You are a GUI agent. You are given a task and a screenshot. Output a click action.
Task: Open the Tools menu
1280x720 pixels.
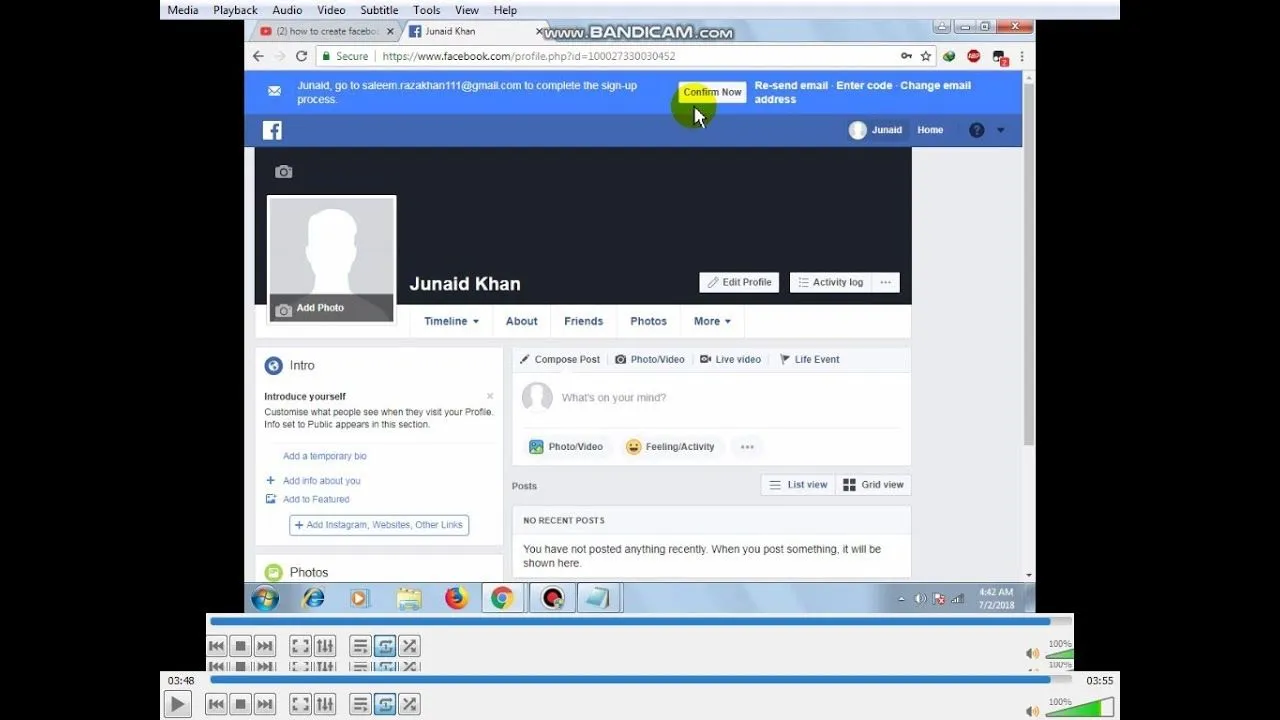[x=426, y=10]
